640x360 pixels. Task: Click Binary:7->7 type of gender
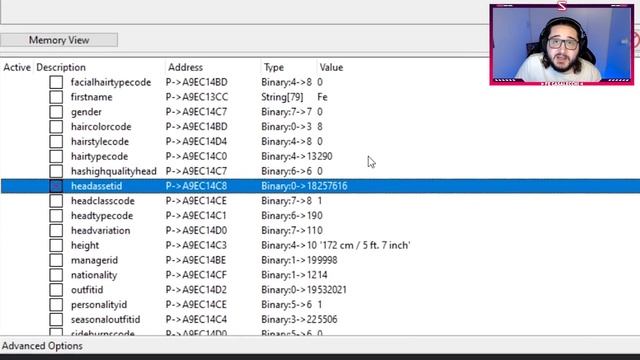click(x=287, y=112)
